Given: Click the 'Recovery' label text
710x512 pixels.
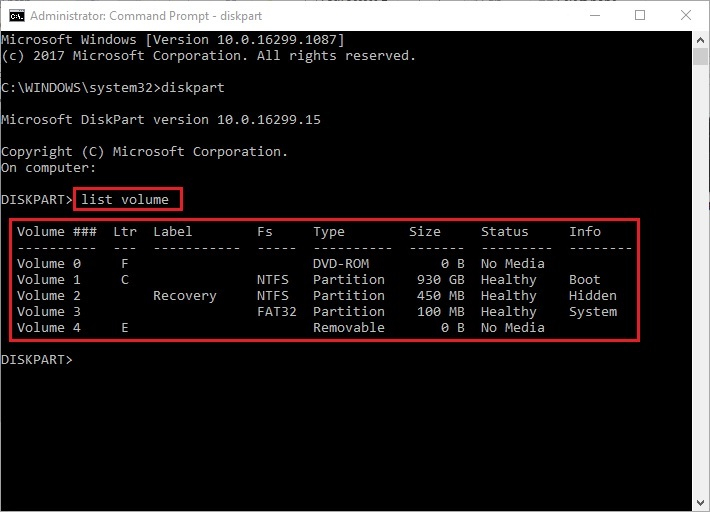Looking at the screenshot, I should click(185, 296).
